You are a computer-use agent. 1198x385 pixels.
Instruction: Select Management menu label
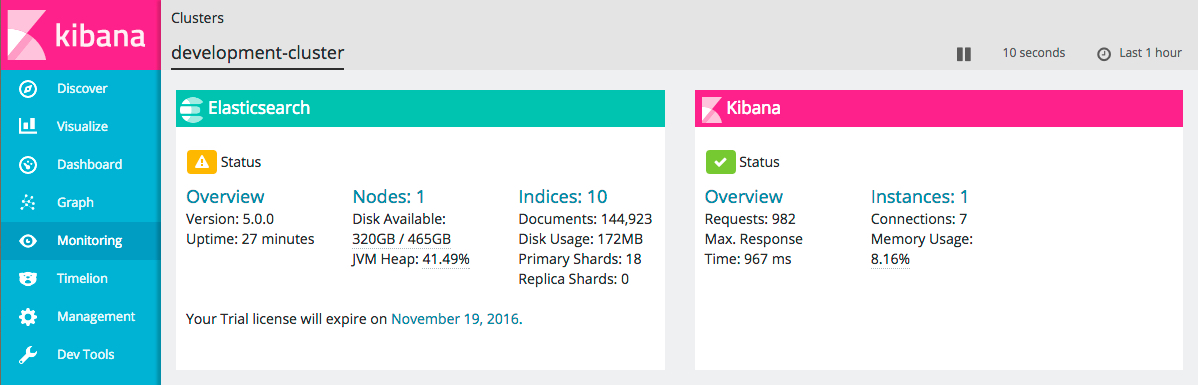pos(96,316)
